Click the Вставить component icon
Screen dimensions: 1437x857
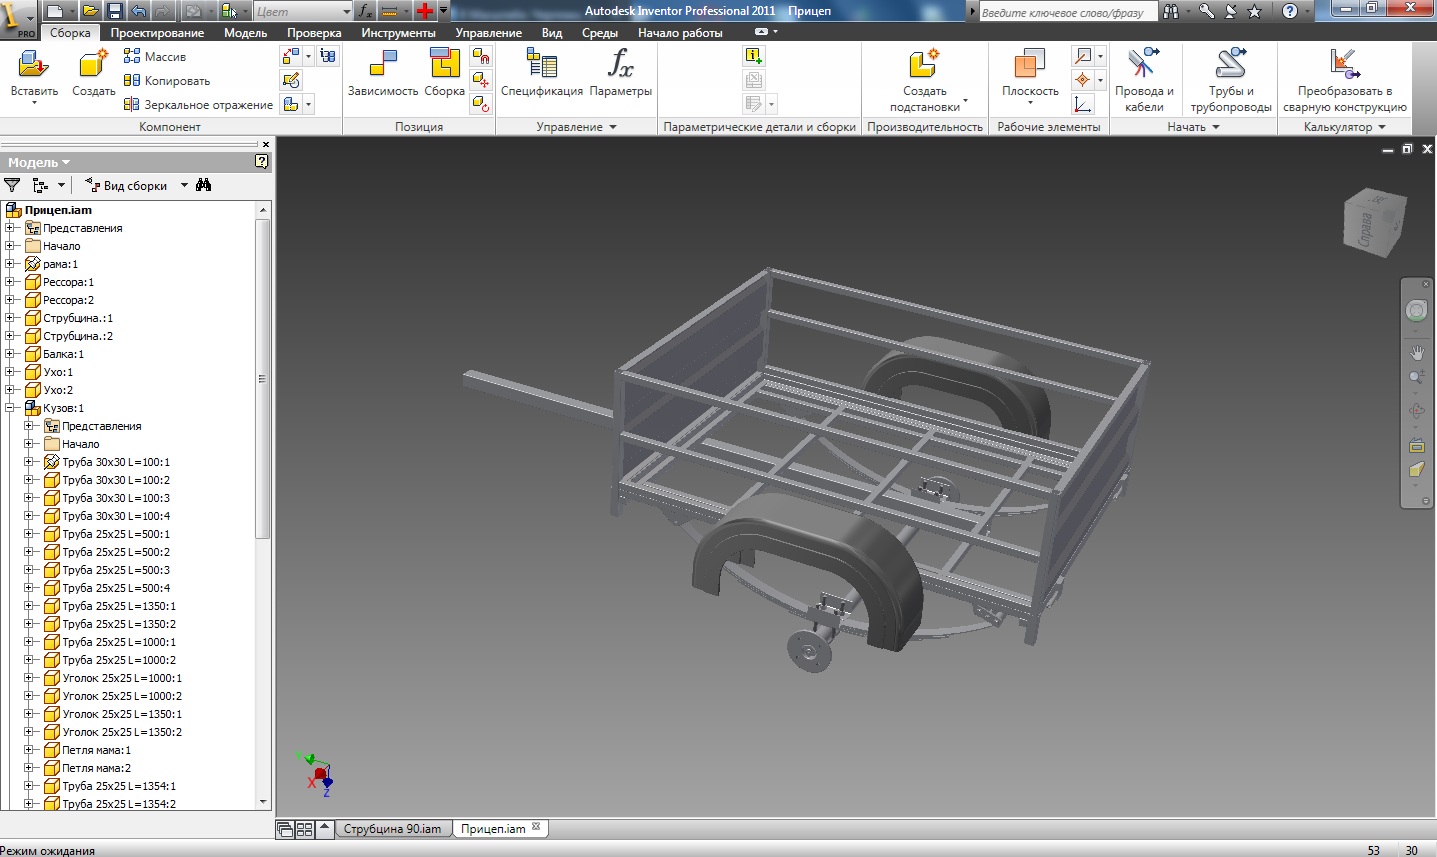34,75
